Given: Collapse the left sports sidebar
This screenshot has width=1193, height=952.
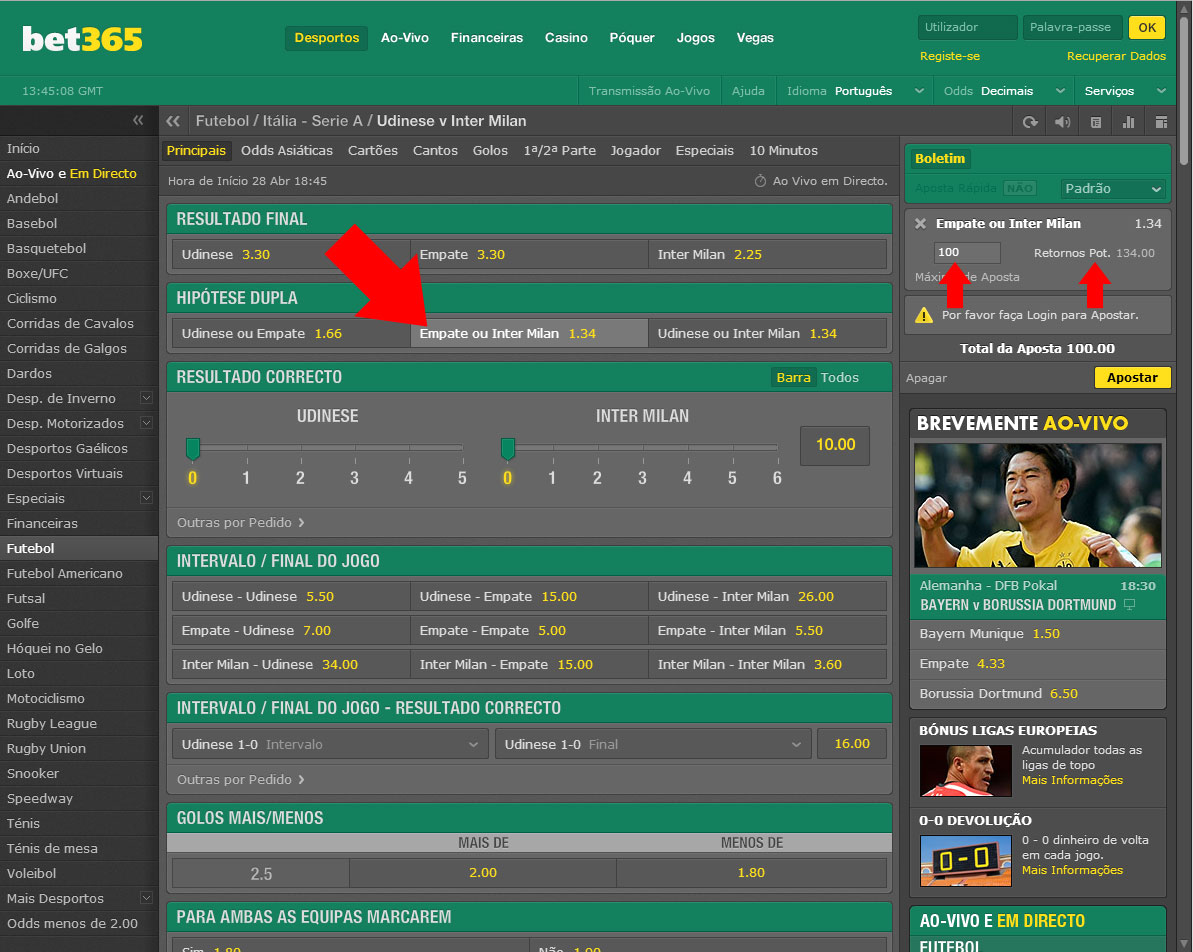Looking at the screenshot, I should click(138, 121).
